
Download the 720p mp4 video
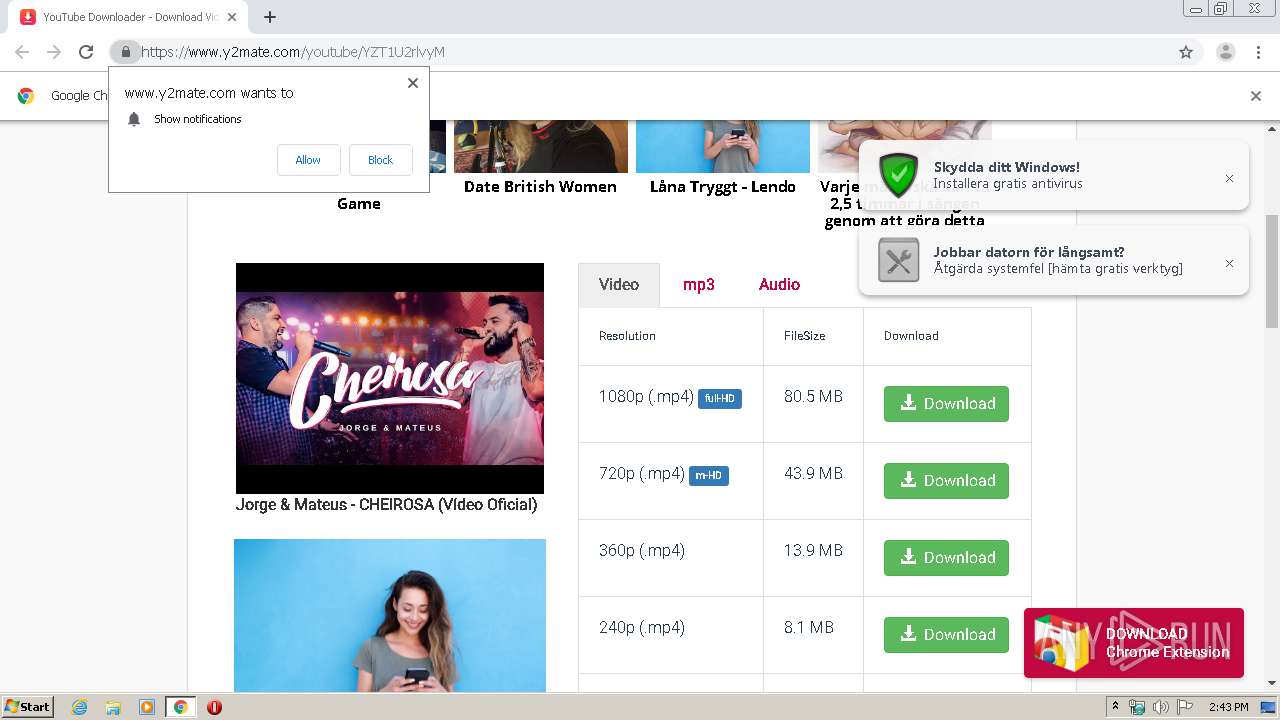pos(946,481)
